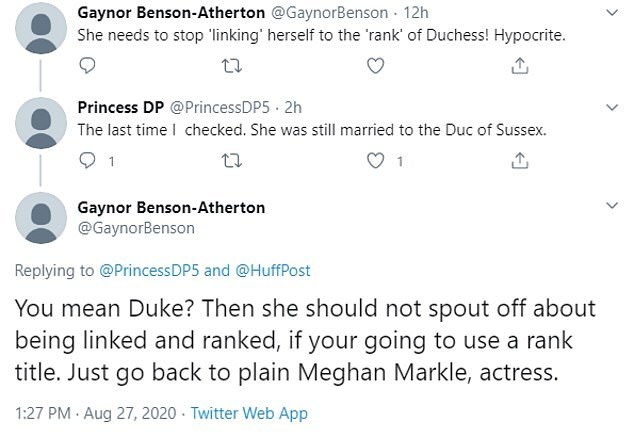Open options caret on main Gaynor tweet
The height and width of the screenshot is (438, 634).
click(x=613, y=207)
